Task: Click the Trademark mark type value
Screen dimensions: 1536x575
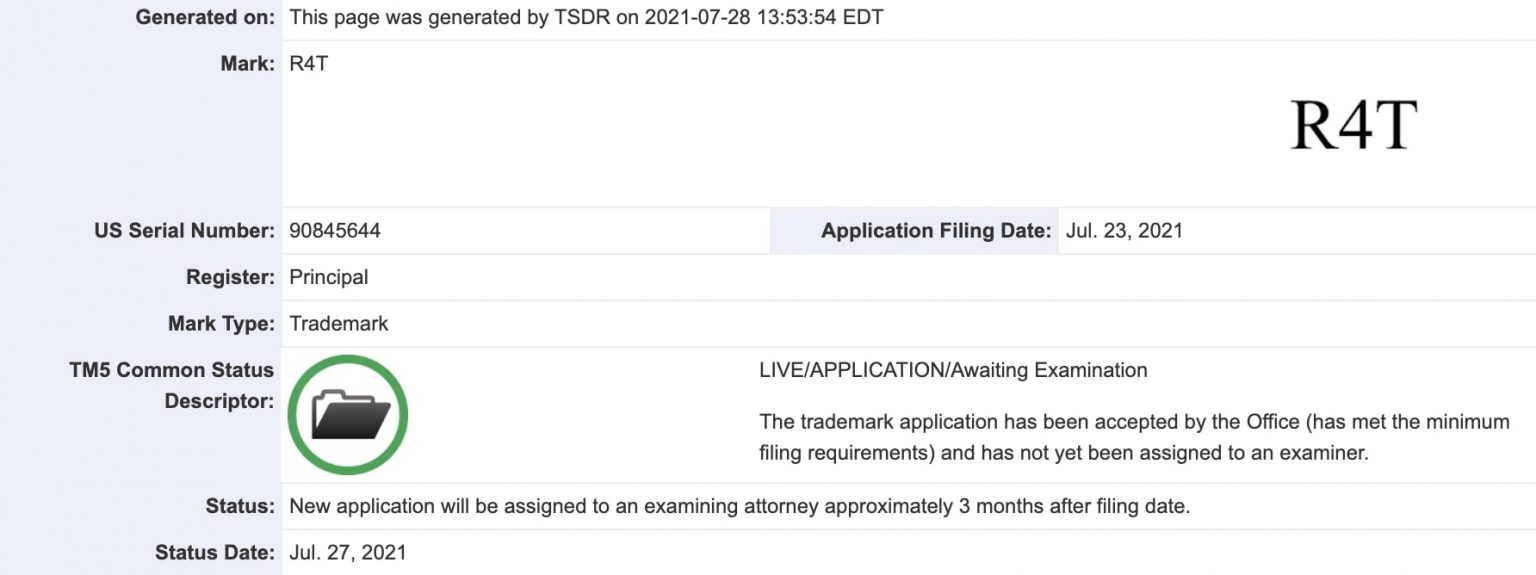Action: pyautogui.click(x=339, y=324)
